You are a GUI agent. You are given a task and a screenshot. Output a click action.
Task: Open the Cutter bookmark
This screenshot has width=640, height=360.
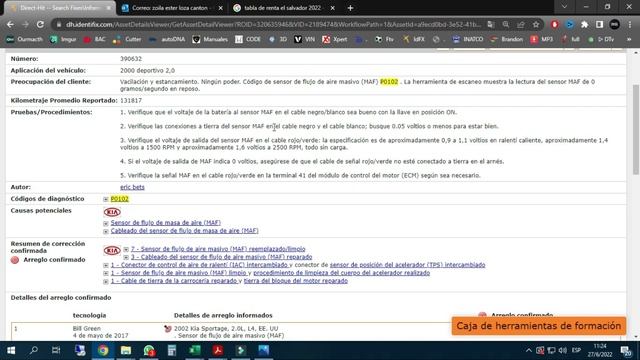127,39
